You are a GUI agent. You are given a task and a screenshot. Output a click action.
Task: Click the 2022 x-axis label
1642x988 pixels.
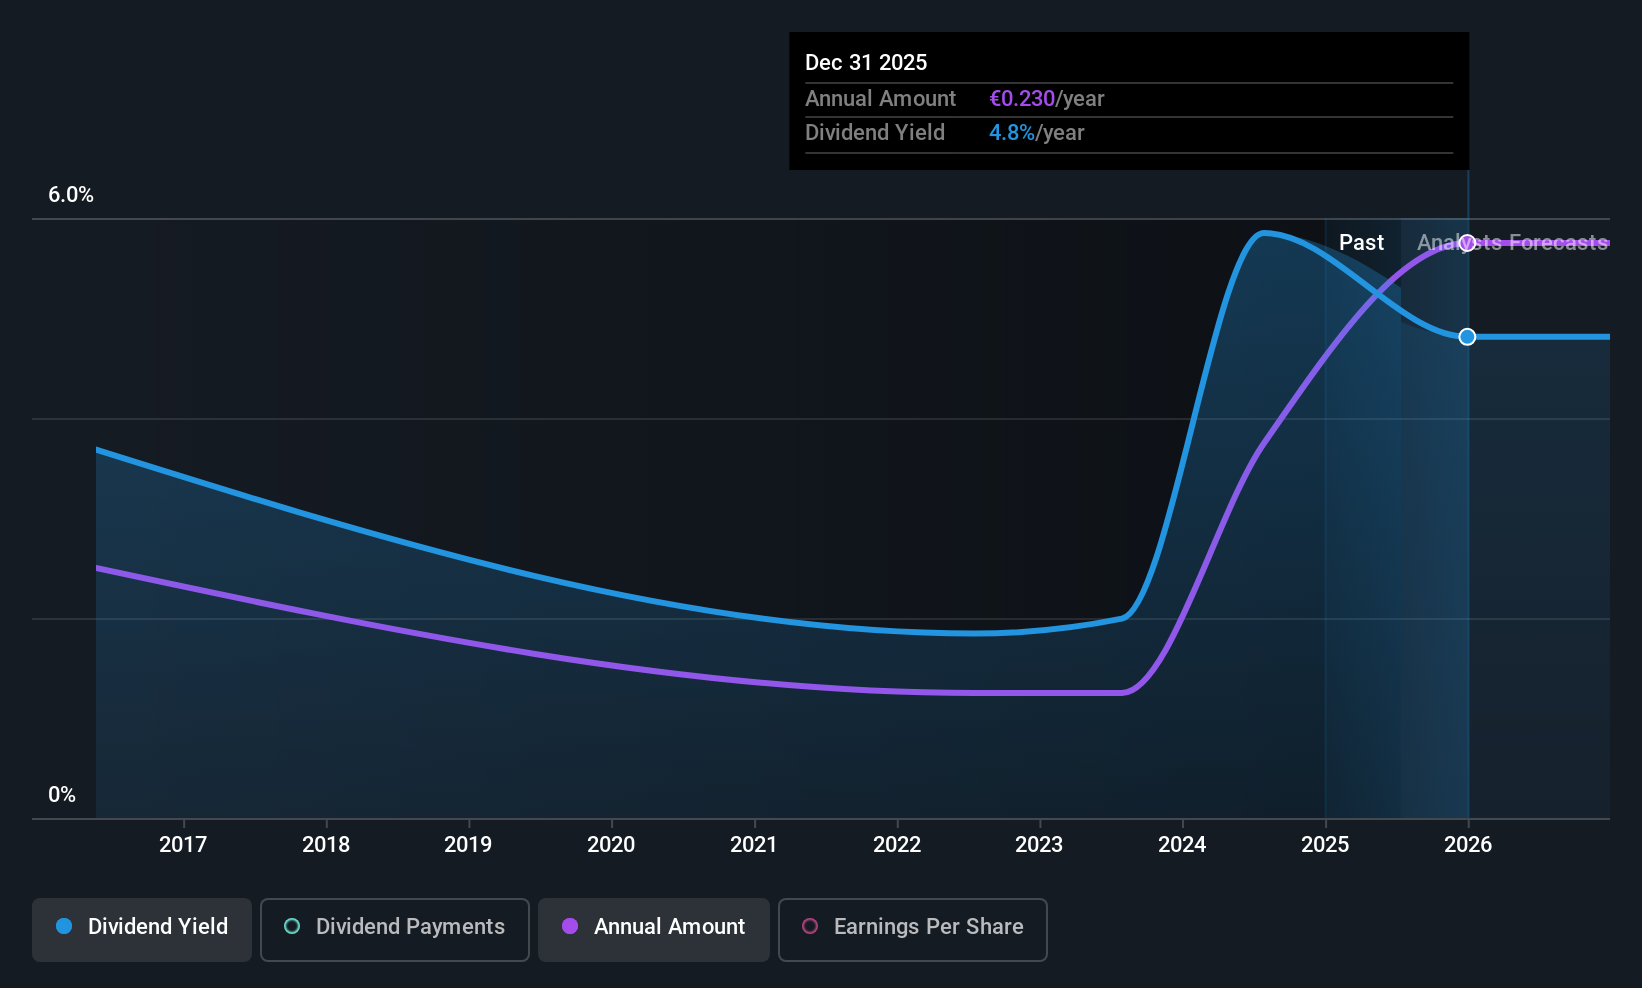(x=897, y=845)
